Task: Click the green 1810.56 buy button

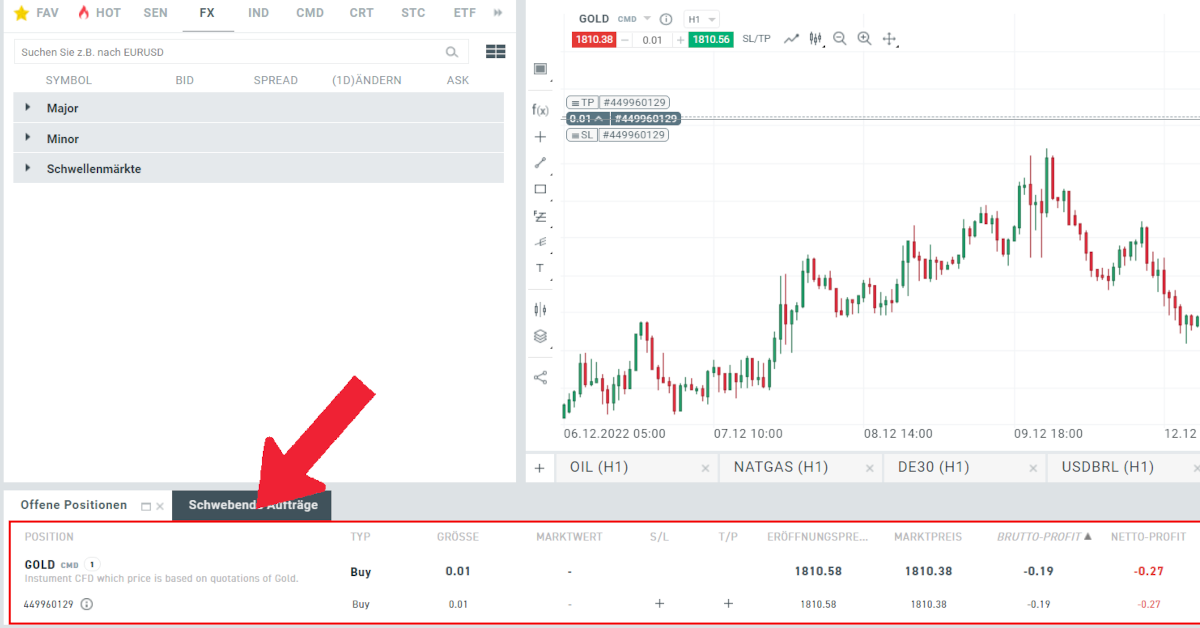Action: point(710,38)
